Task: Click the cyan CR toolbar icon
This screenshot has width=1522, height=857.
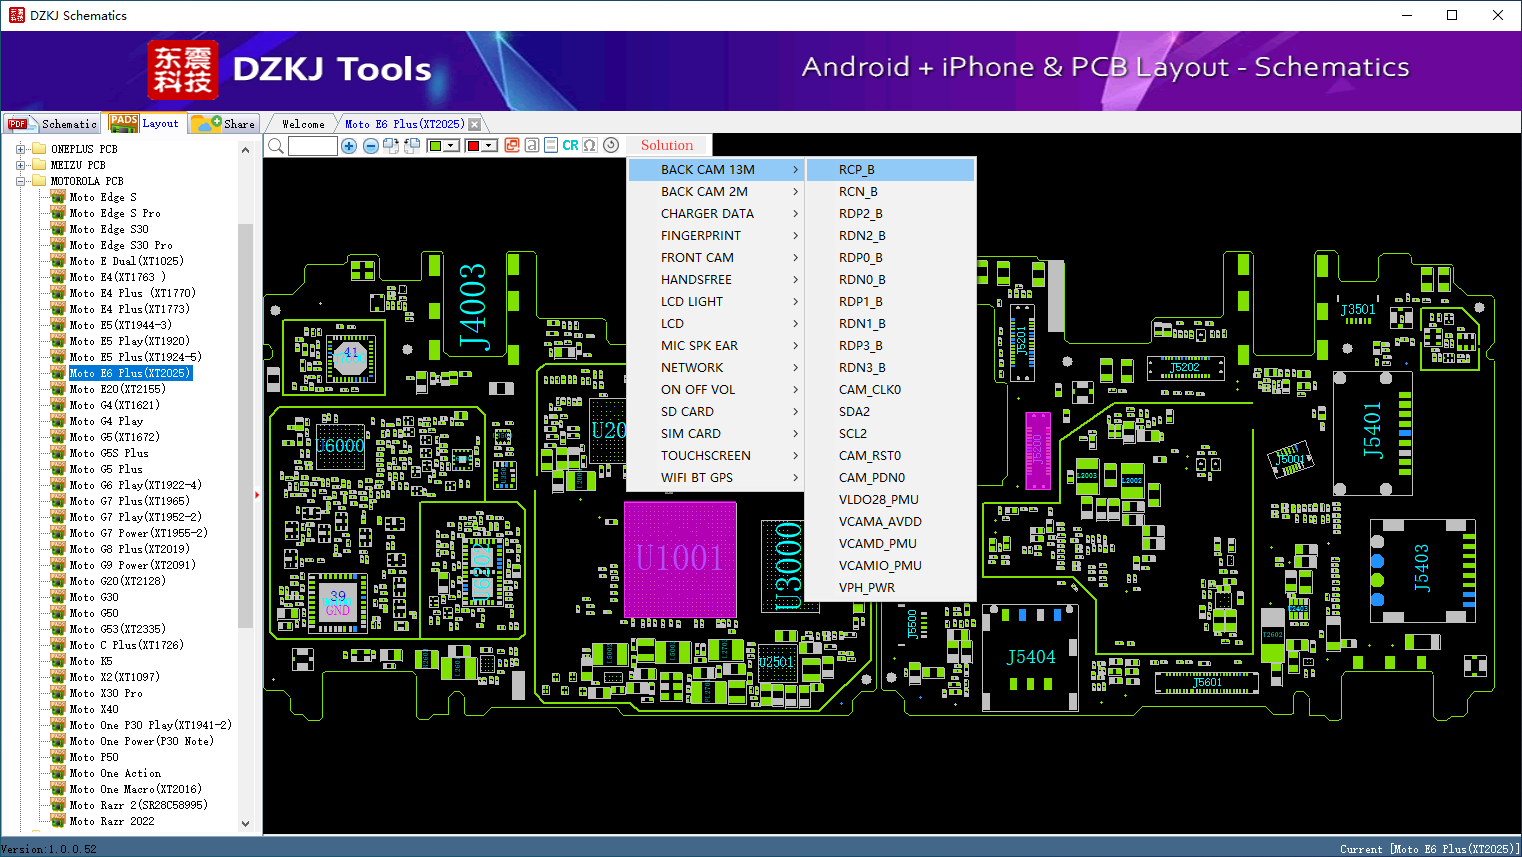Action: tap(570, 145)
